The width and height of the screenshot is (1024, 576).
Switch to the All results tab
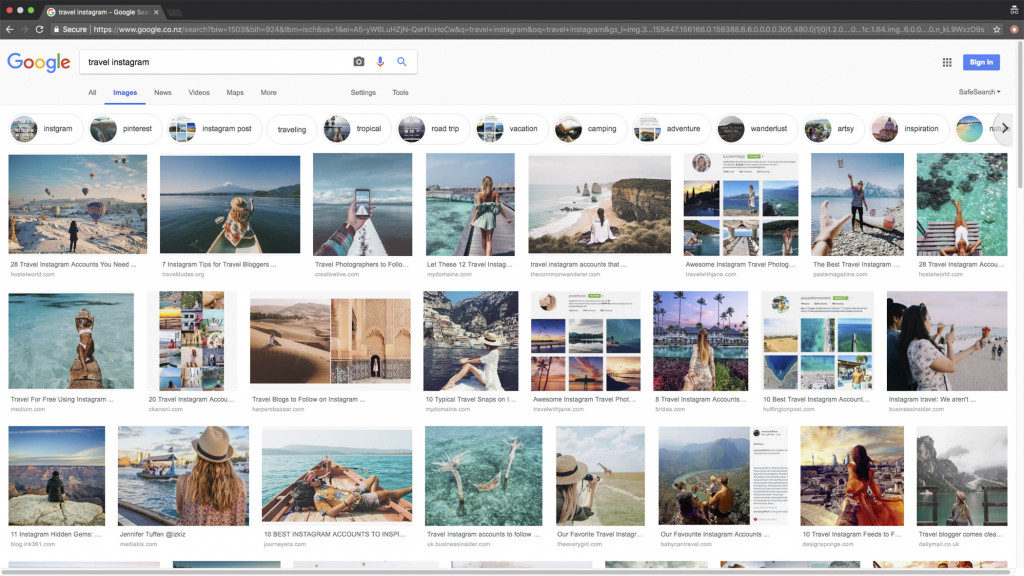pyautogui.click(x=92, y=93)
